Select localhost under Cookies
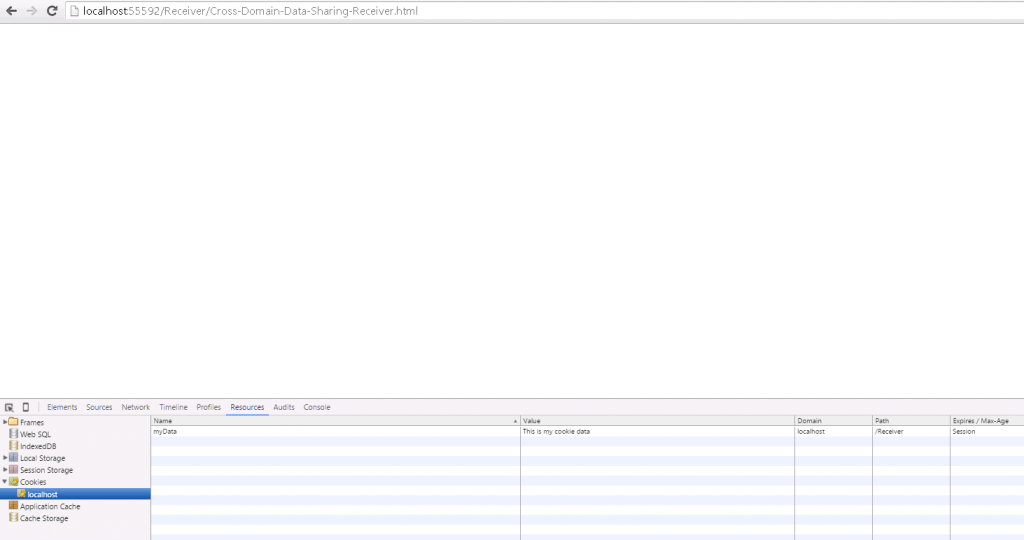Viewport: 1024px width, 540px height. click(x=42, y=494)
